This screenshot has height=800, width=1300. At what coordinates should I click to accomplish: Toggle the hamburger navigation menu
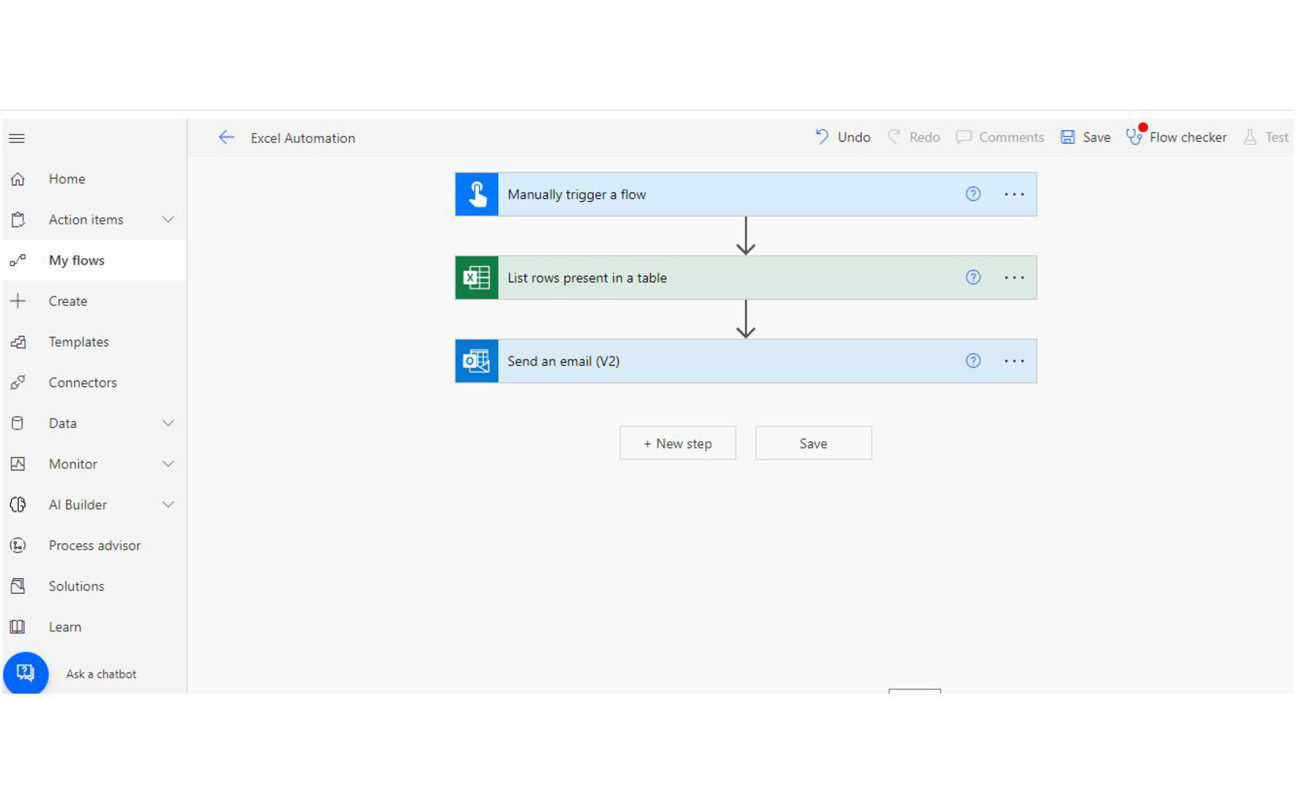[17, 138]
